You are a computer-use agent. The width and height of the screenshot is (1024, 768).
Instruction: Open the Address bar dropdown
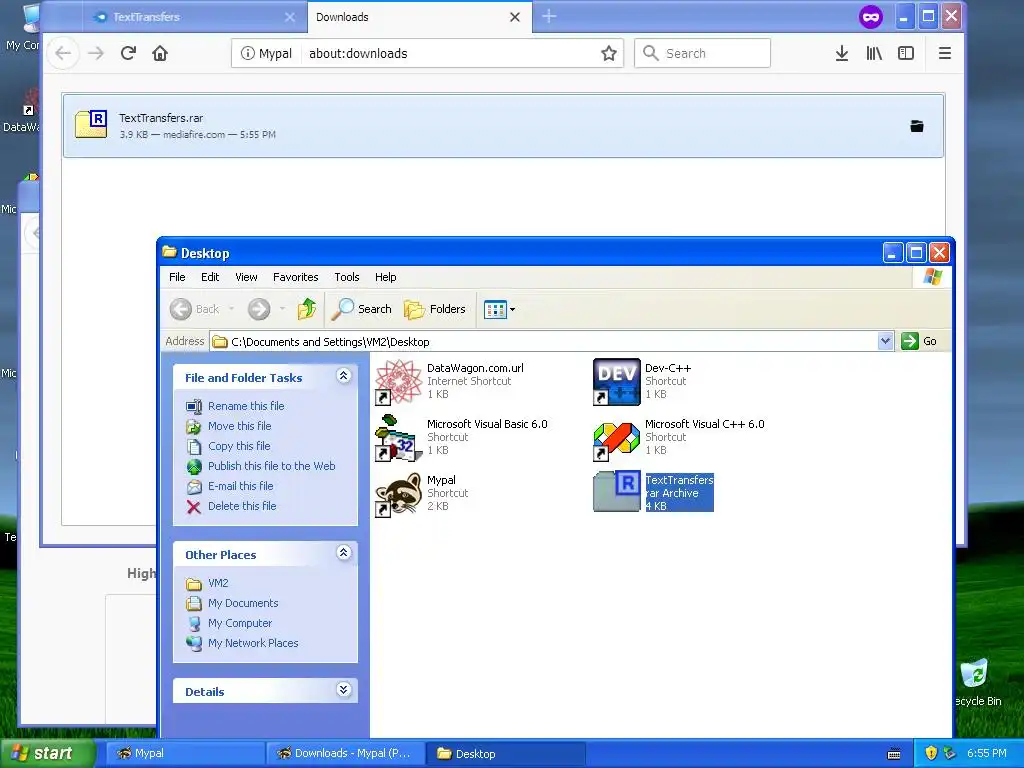[885, 341]
